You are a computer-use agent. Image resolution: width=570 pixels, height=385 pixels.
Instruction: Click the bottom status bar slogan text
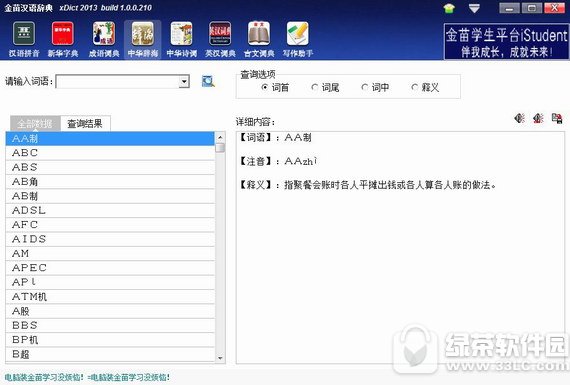click(x=87, y=377)
